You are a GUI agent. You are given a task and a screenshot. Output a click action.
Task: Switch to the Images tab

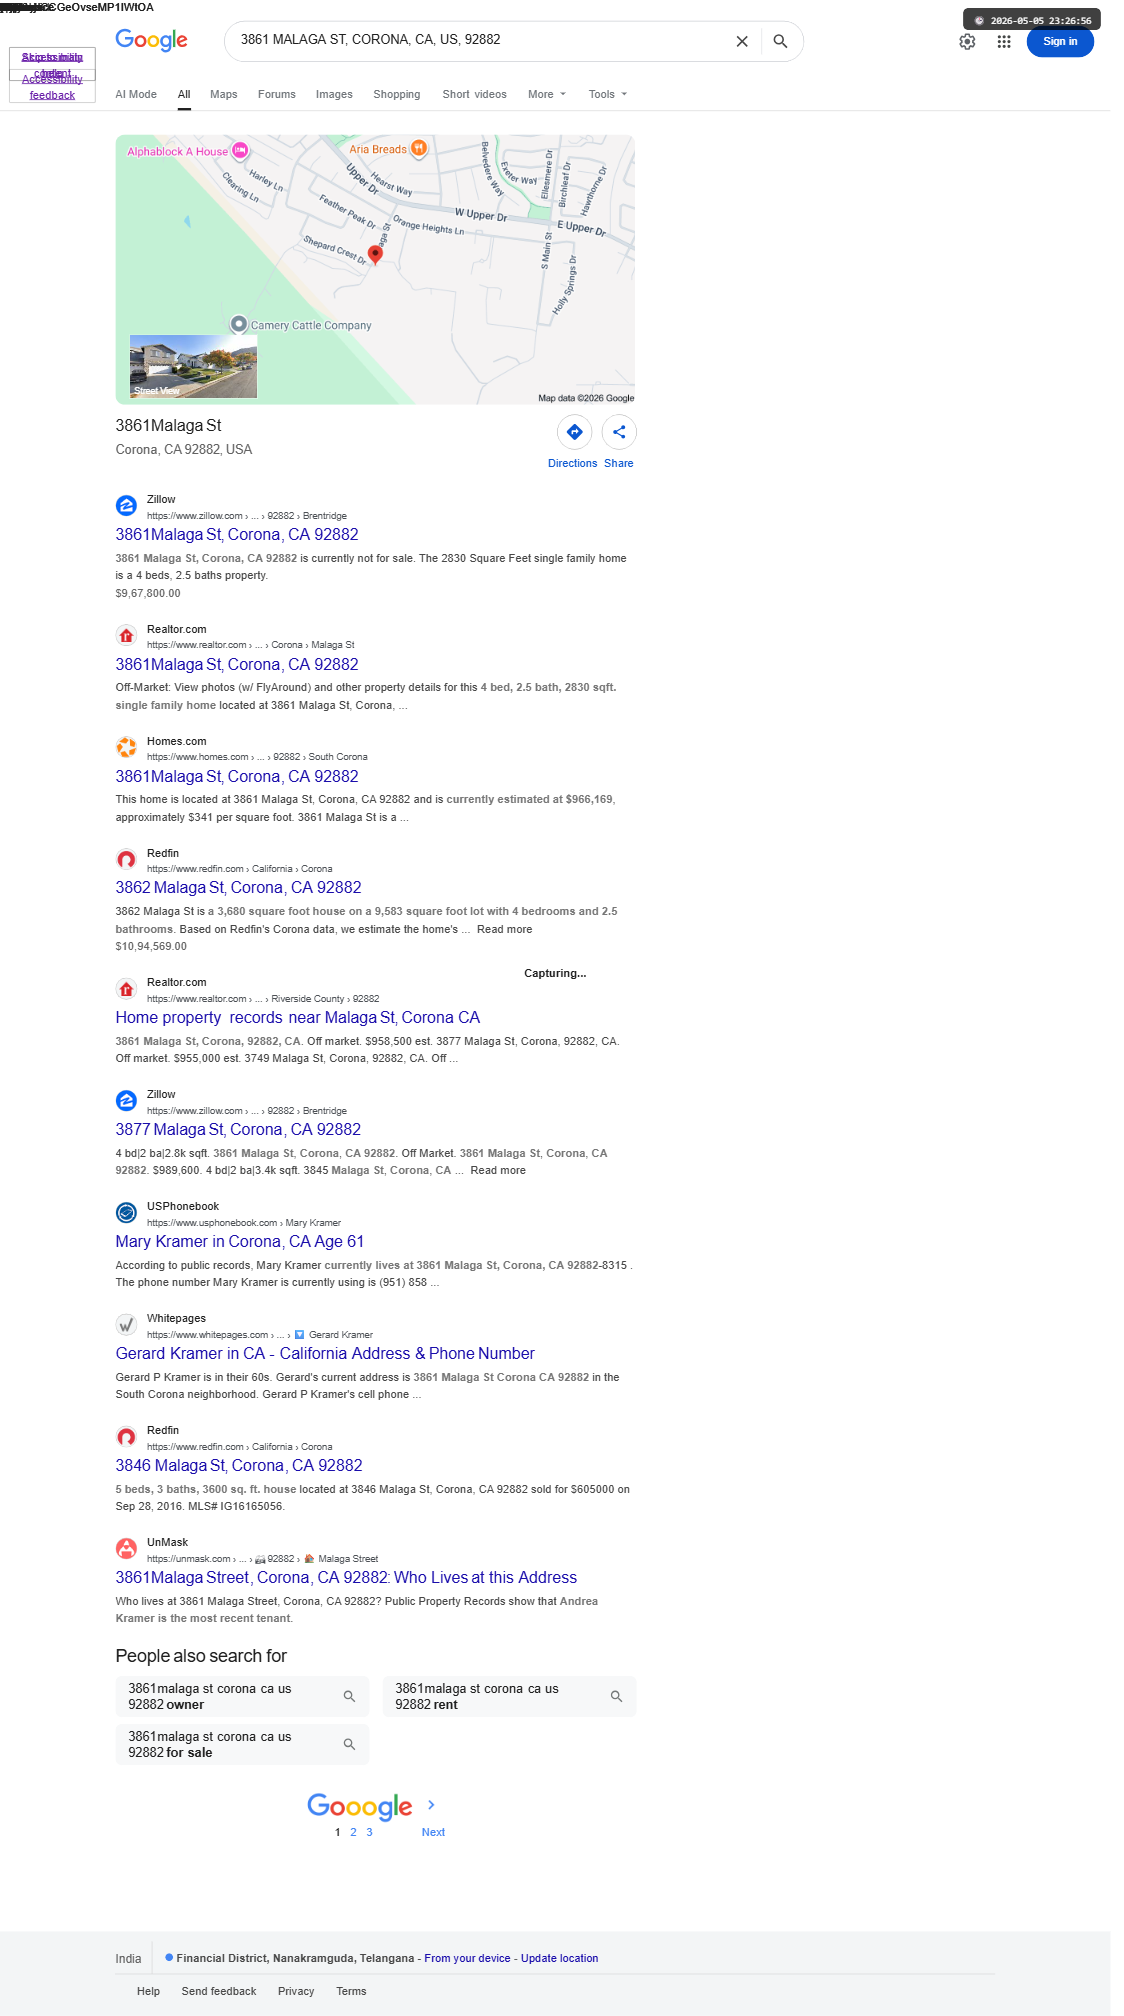click(334, 94)
